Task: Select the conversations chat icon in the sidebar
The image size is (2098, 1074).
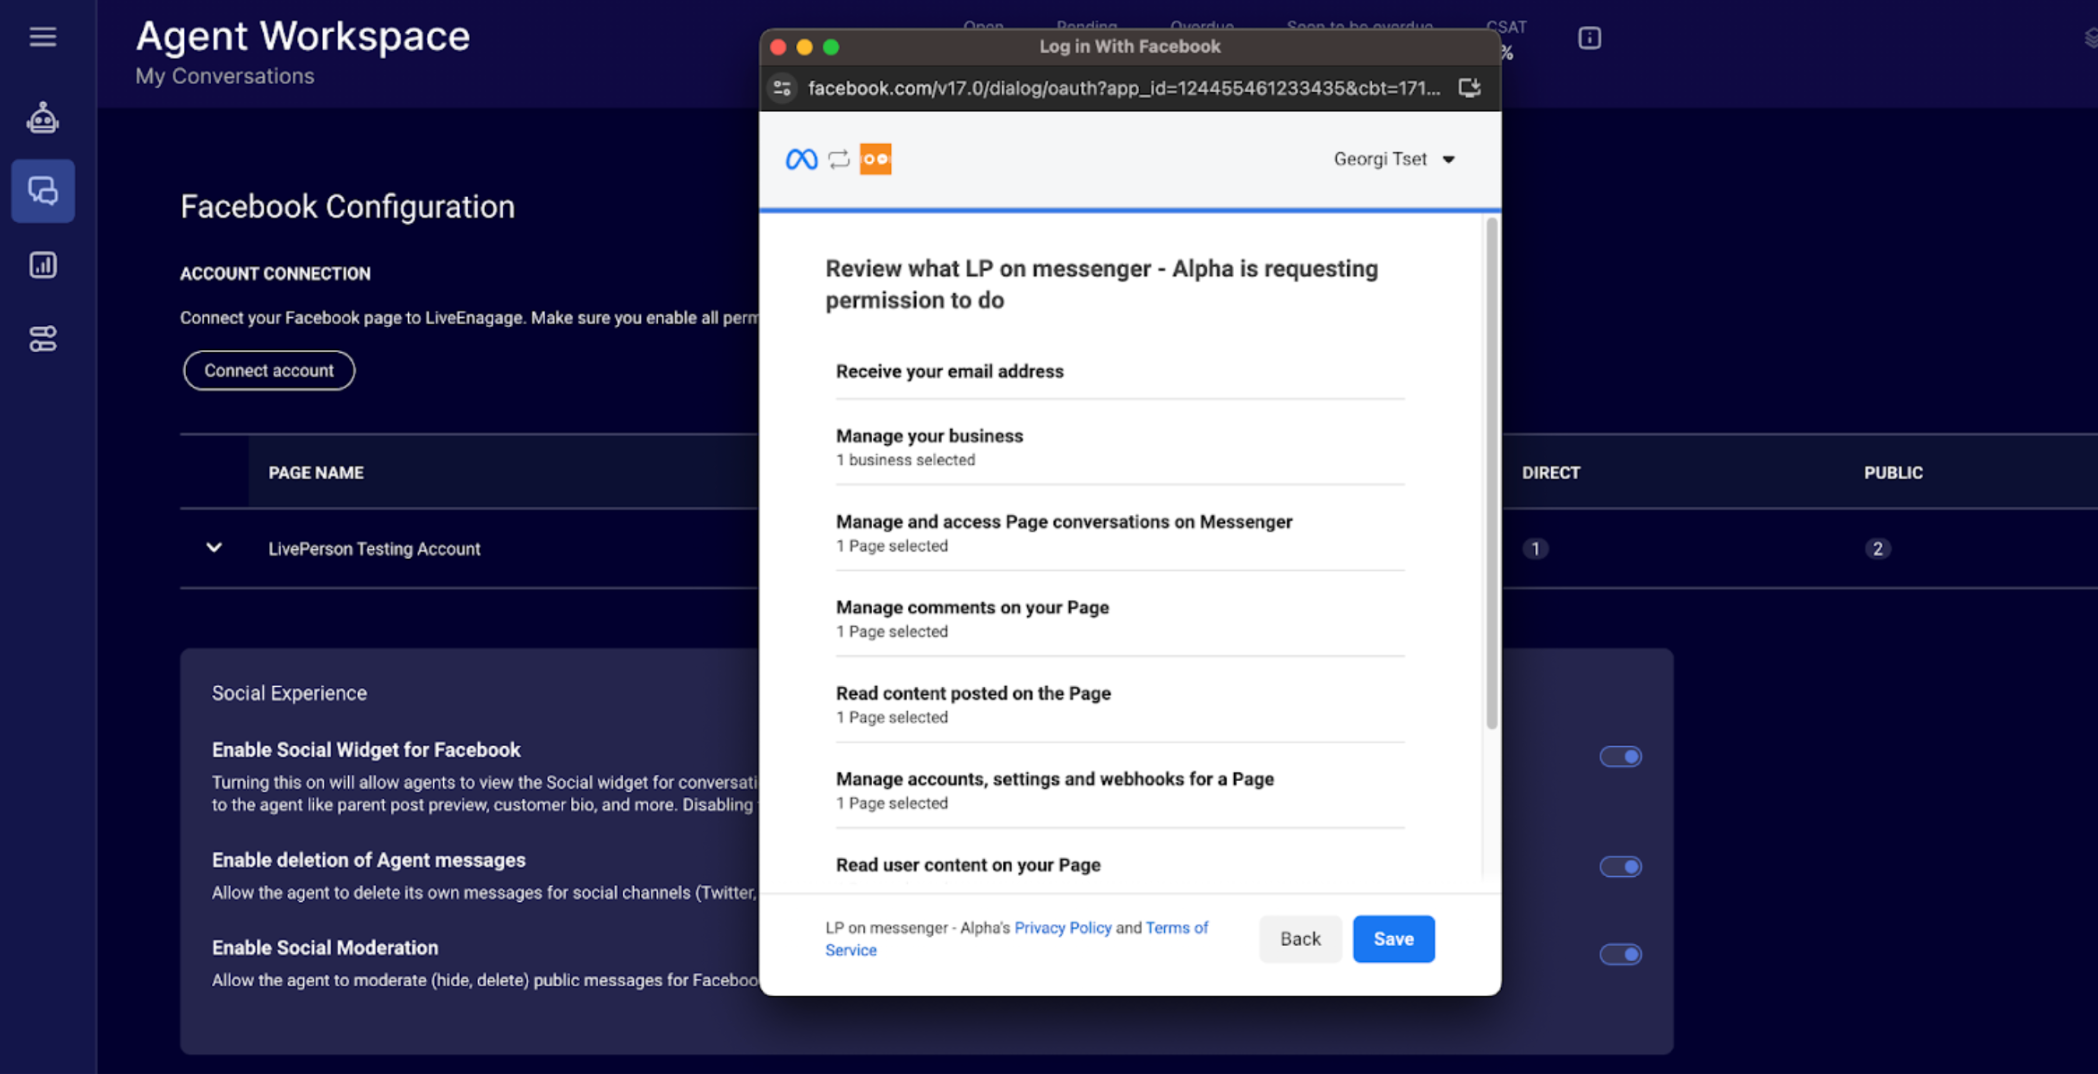Action: pos(42,190)
